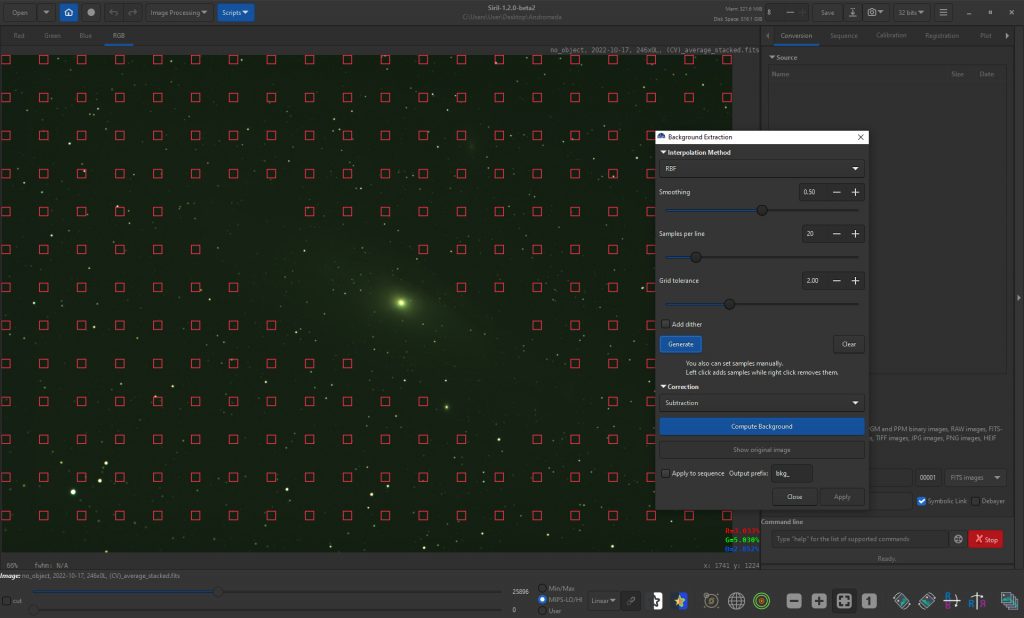
Task: Zoom out with the minus icon
Action: tap(793, 600)
